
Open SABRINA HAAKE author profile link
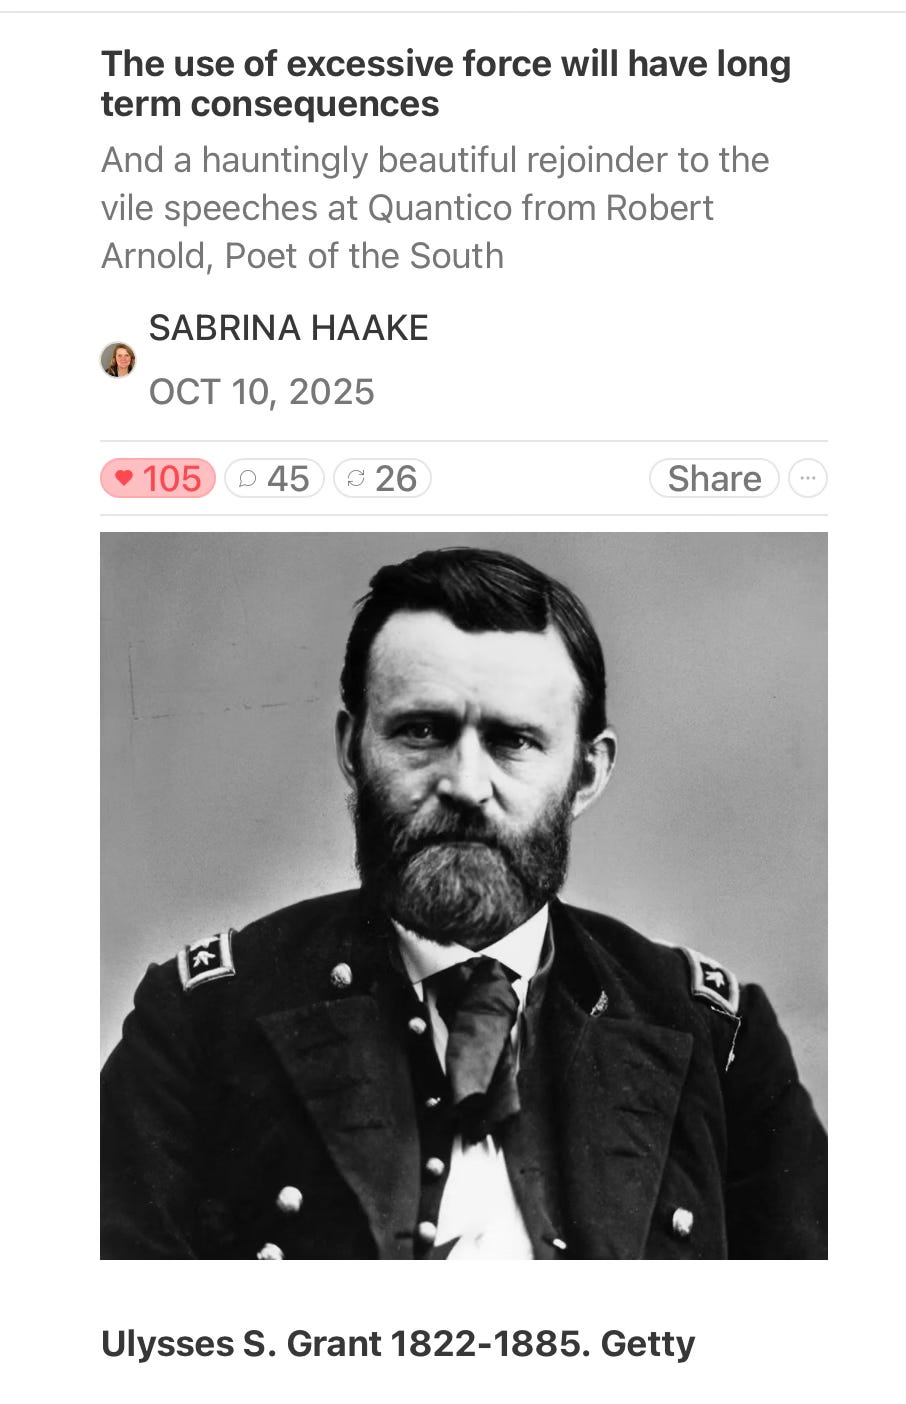click(289, 328)
